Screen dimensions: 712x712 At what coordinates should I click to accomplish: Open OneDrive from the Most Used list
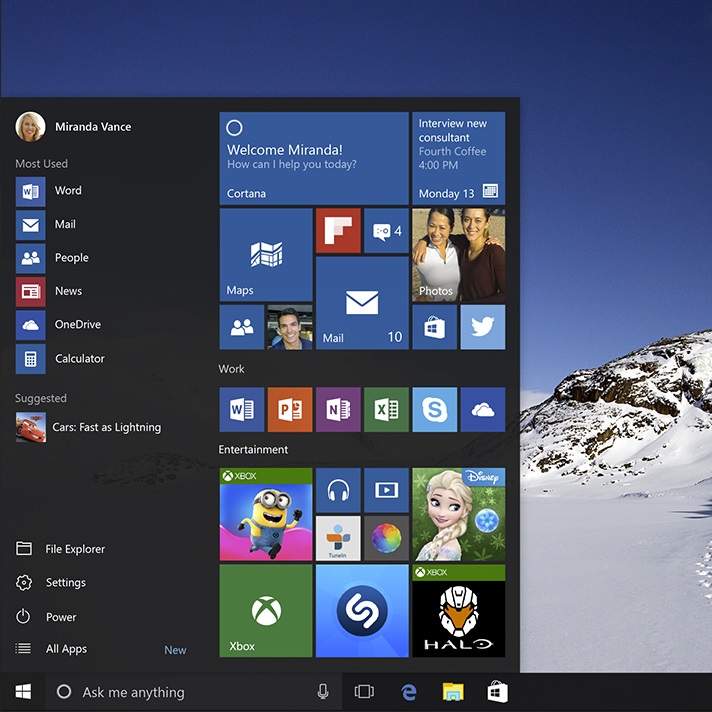click(59, 325)
